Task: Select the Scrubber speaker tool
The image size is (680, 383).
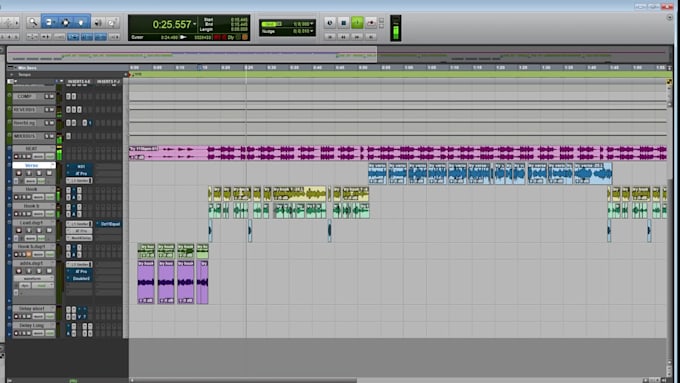Action: click(x=98, y=22)
